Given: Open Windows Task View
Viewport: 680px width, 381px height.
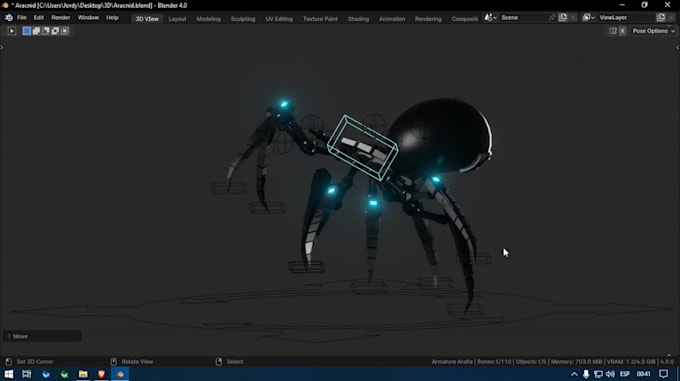Looking at the screenshot, I should (x=27, y=374).
